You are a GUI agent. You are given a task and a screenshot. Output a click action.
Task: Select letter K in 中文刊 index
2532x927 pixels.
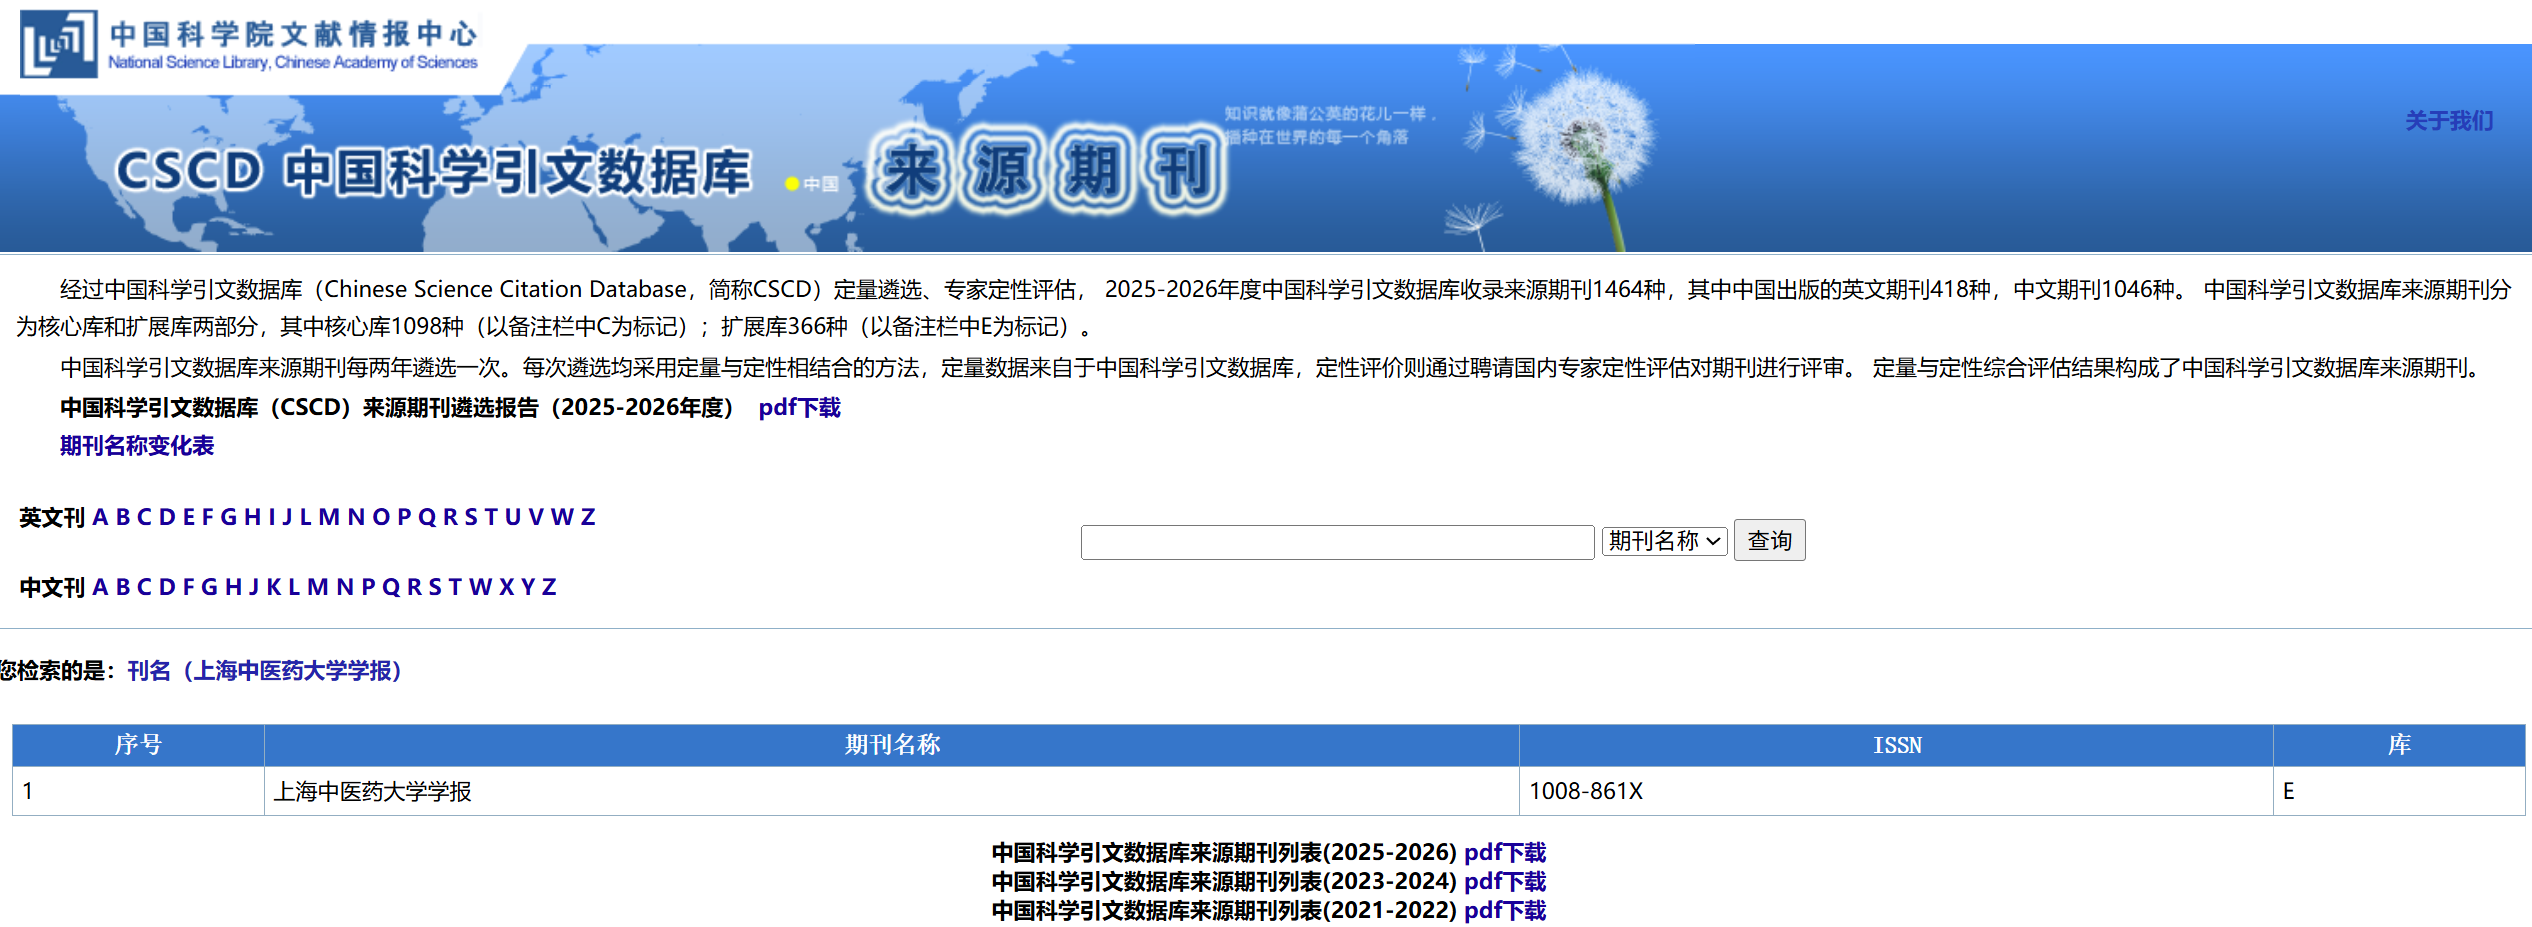pyautogui.click(x=273, y=587)
